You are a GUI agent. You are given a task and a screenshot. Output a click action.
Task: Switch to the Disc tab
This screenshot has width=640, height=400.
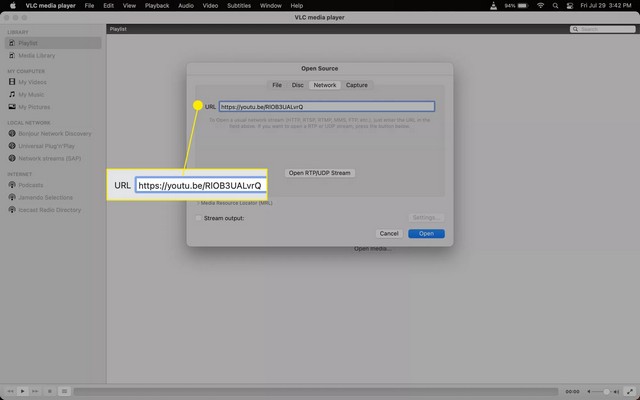(298, 85)
